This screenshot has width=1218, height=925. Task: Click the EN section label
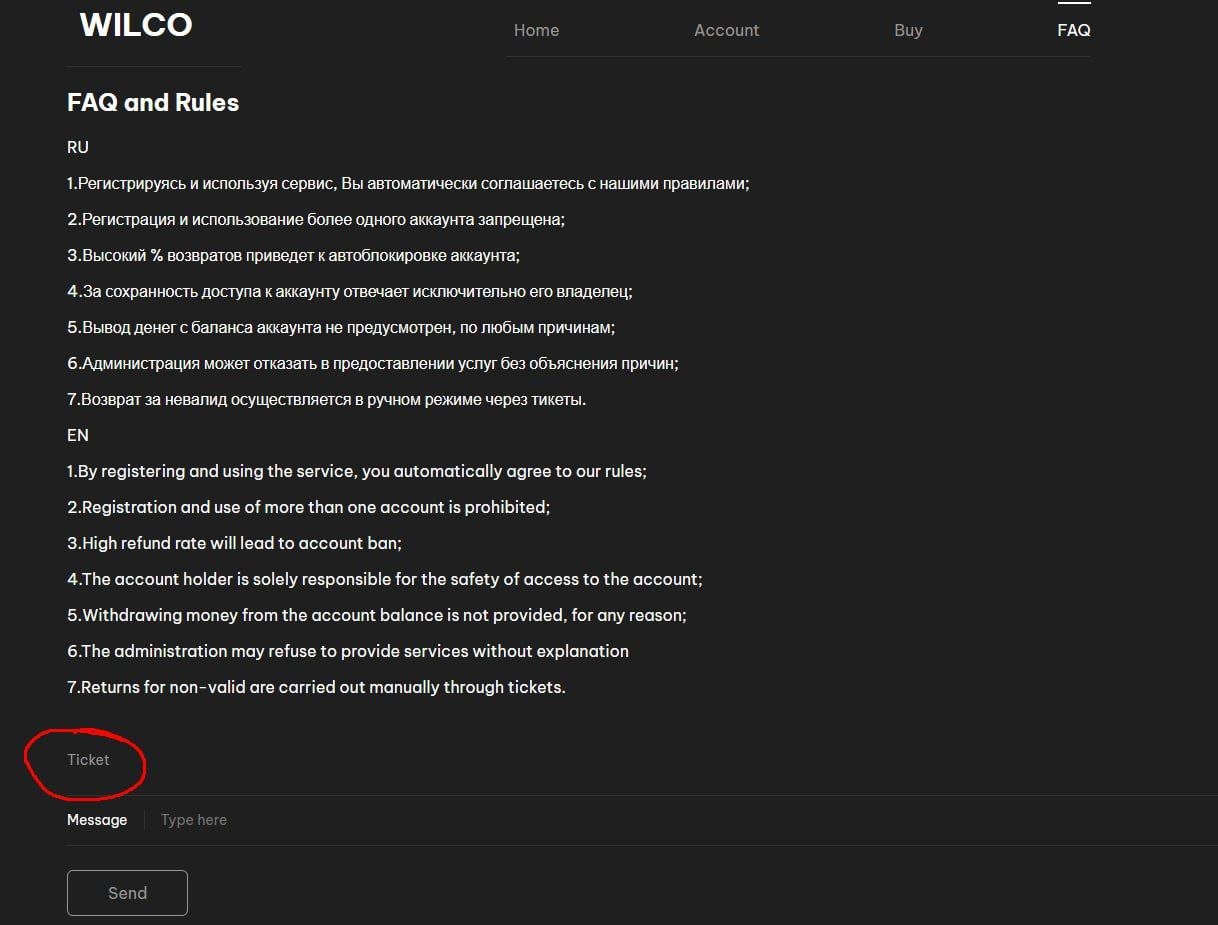pos(78,435)
